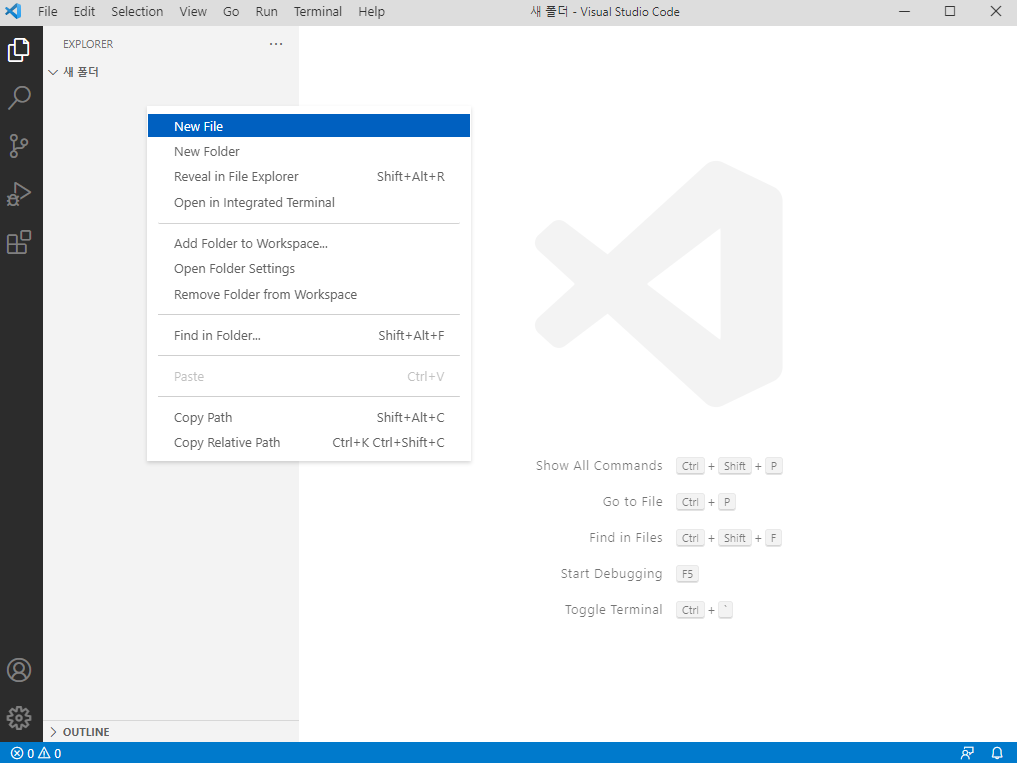The width and height of the screenshot is (1017, 763).
Task: Open the Source Control view icon
Action: 19,146
